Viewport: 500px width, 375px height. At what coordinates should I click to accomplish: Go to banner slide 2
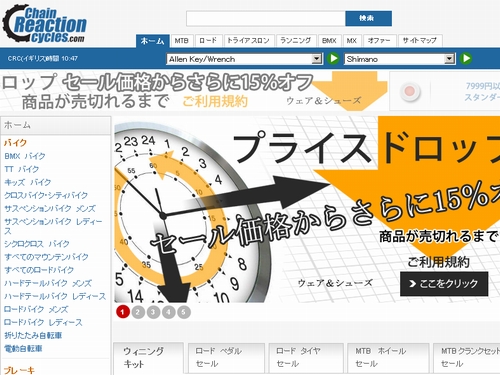point(138,312)
